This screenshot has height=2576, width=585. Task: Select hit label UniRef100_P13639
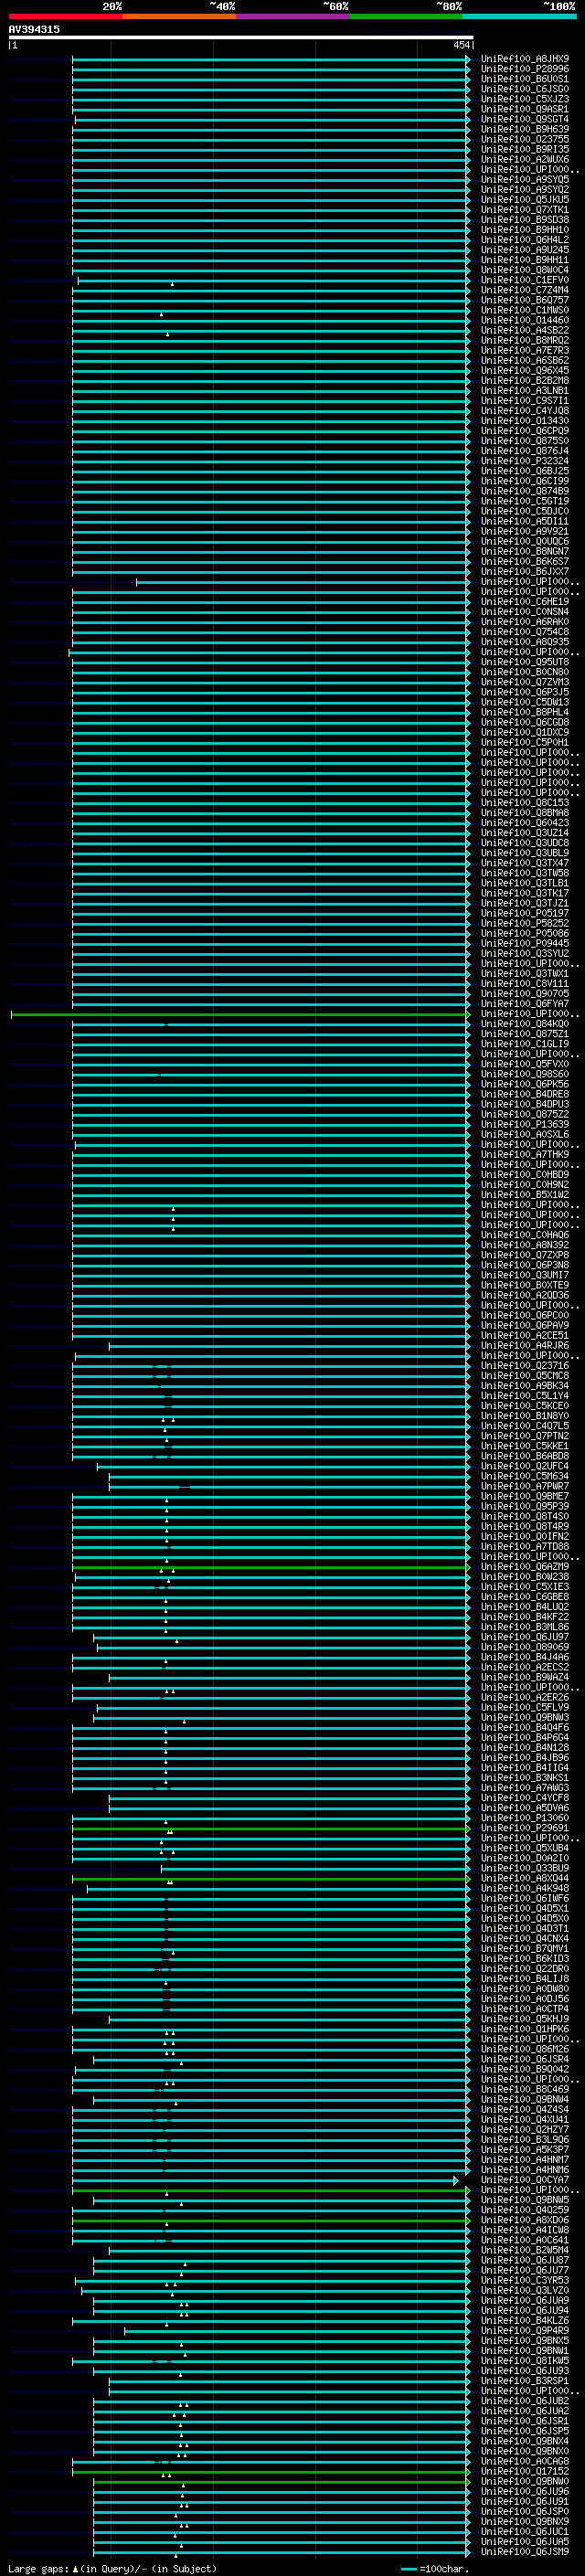click(x=525, y=1125)
